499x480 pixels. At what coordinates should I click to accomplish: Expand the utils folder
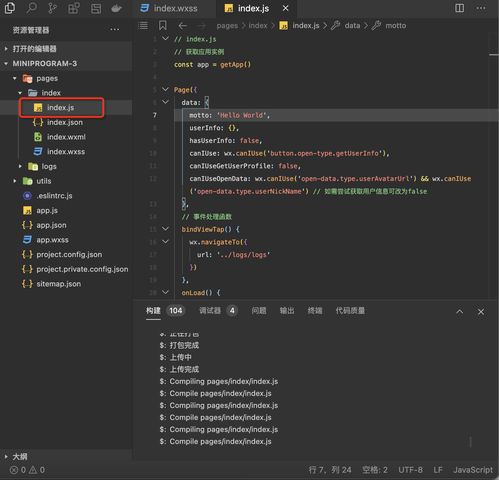pyautogui.click(x=15, y=181)
